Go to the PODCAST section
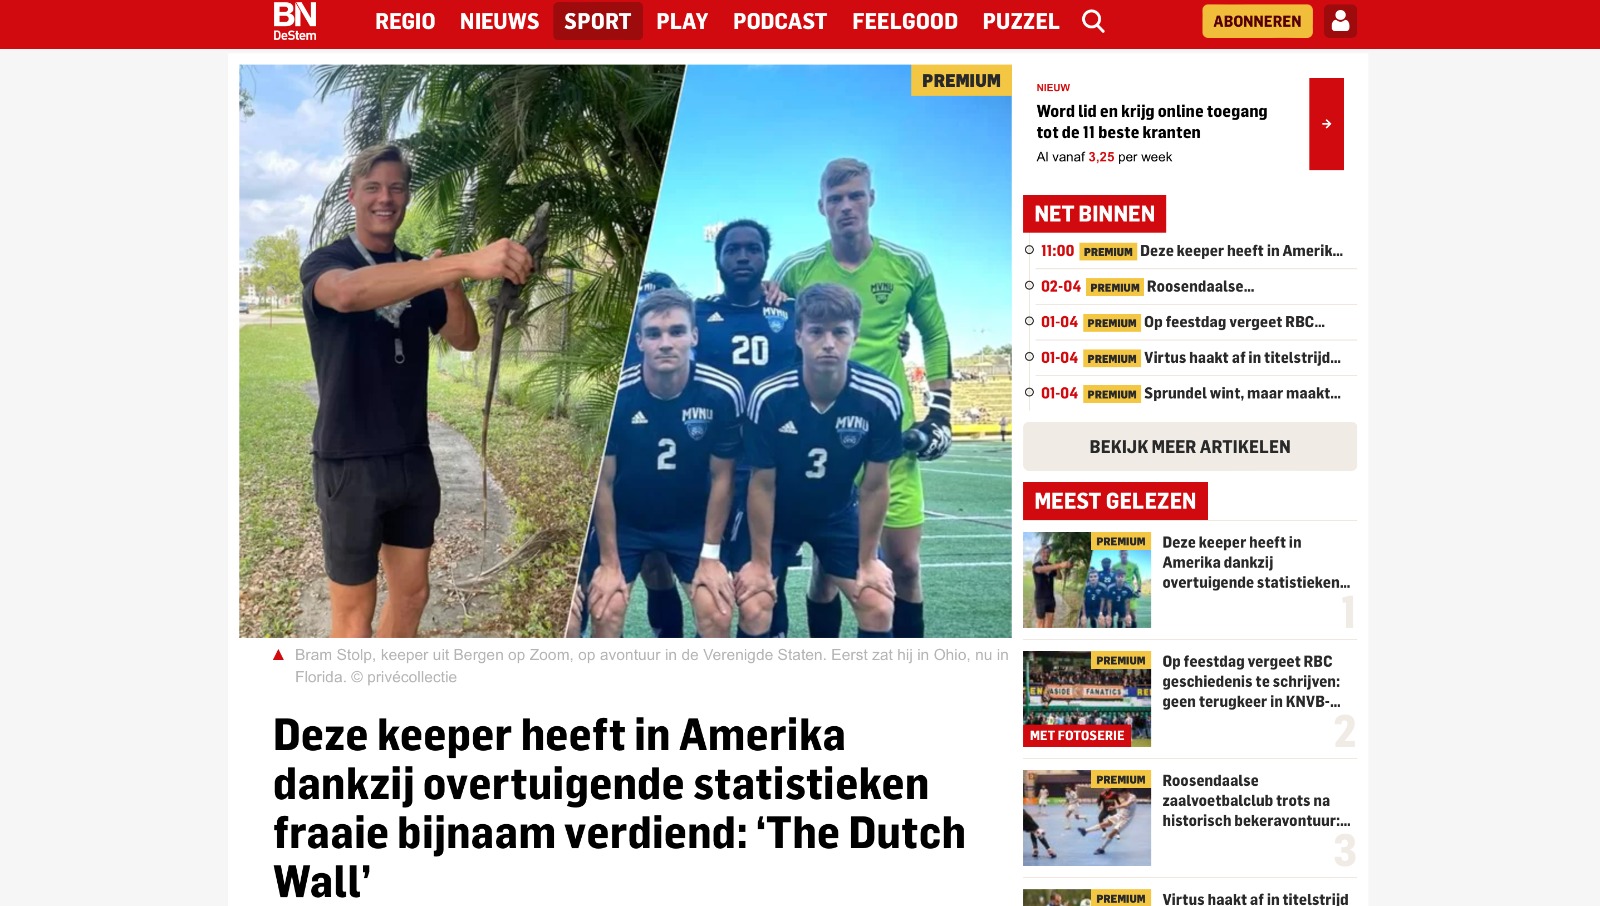Screen dimensions: 1600x906 tap(780, 21)
